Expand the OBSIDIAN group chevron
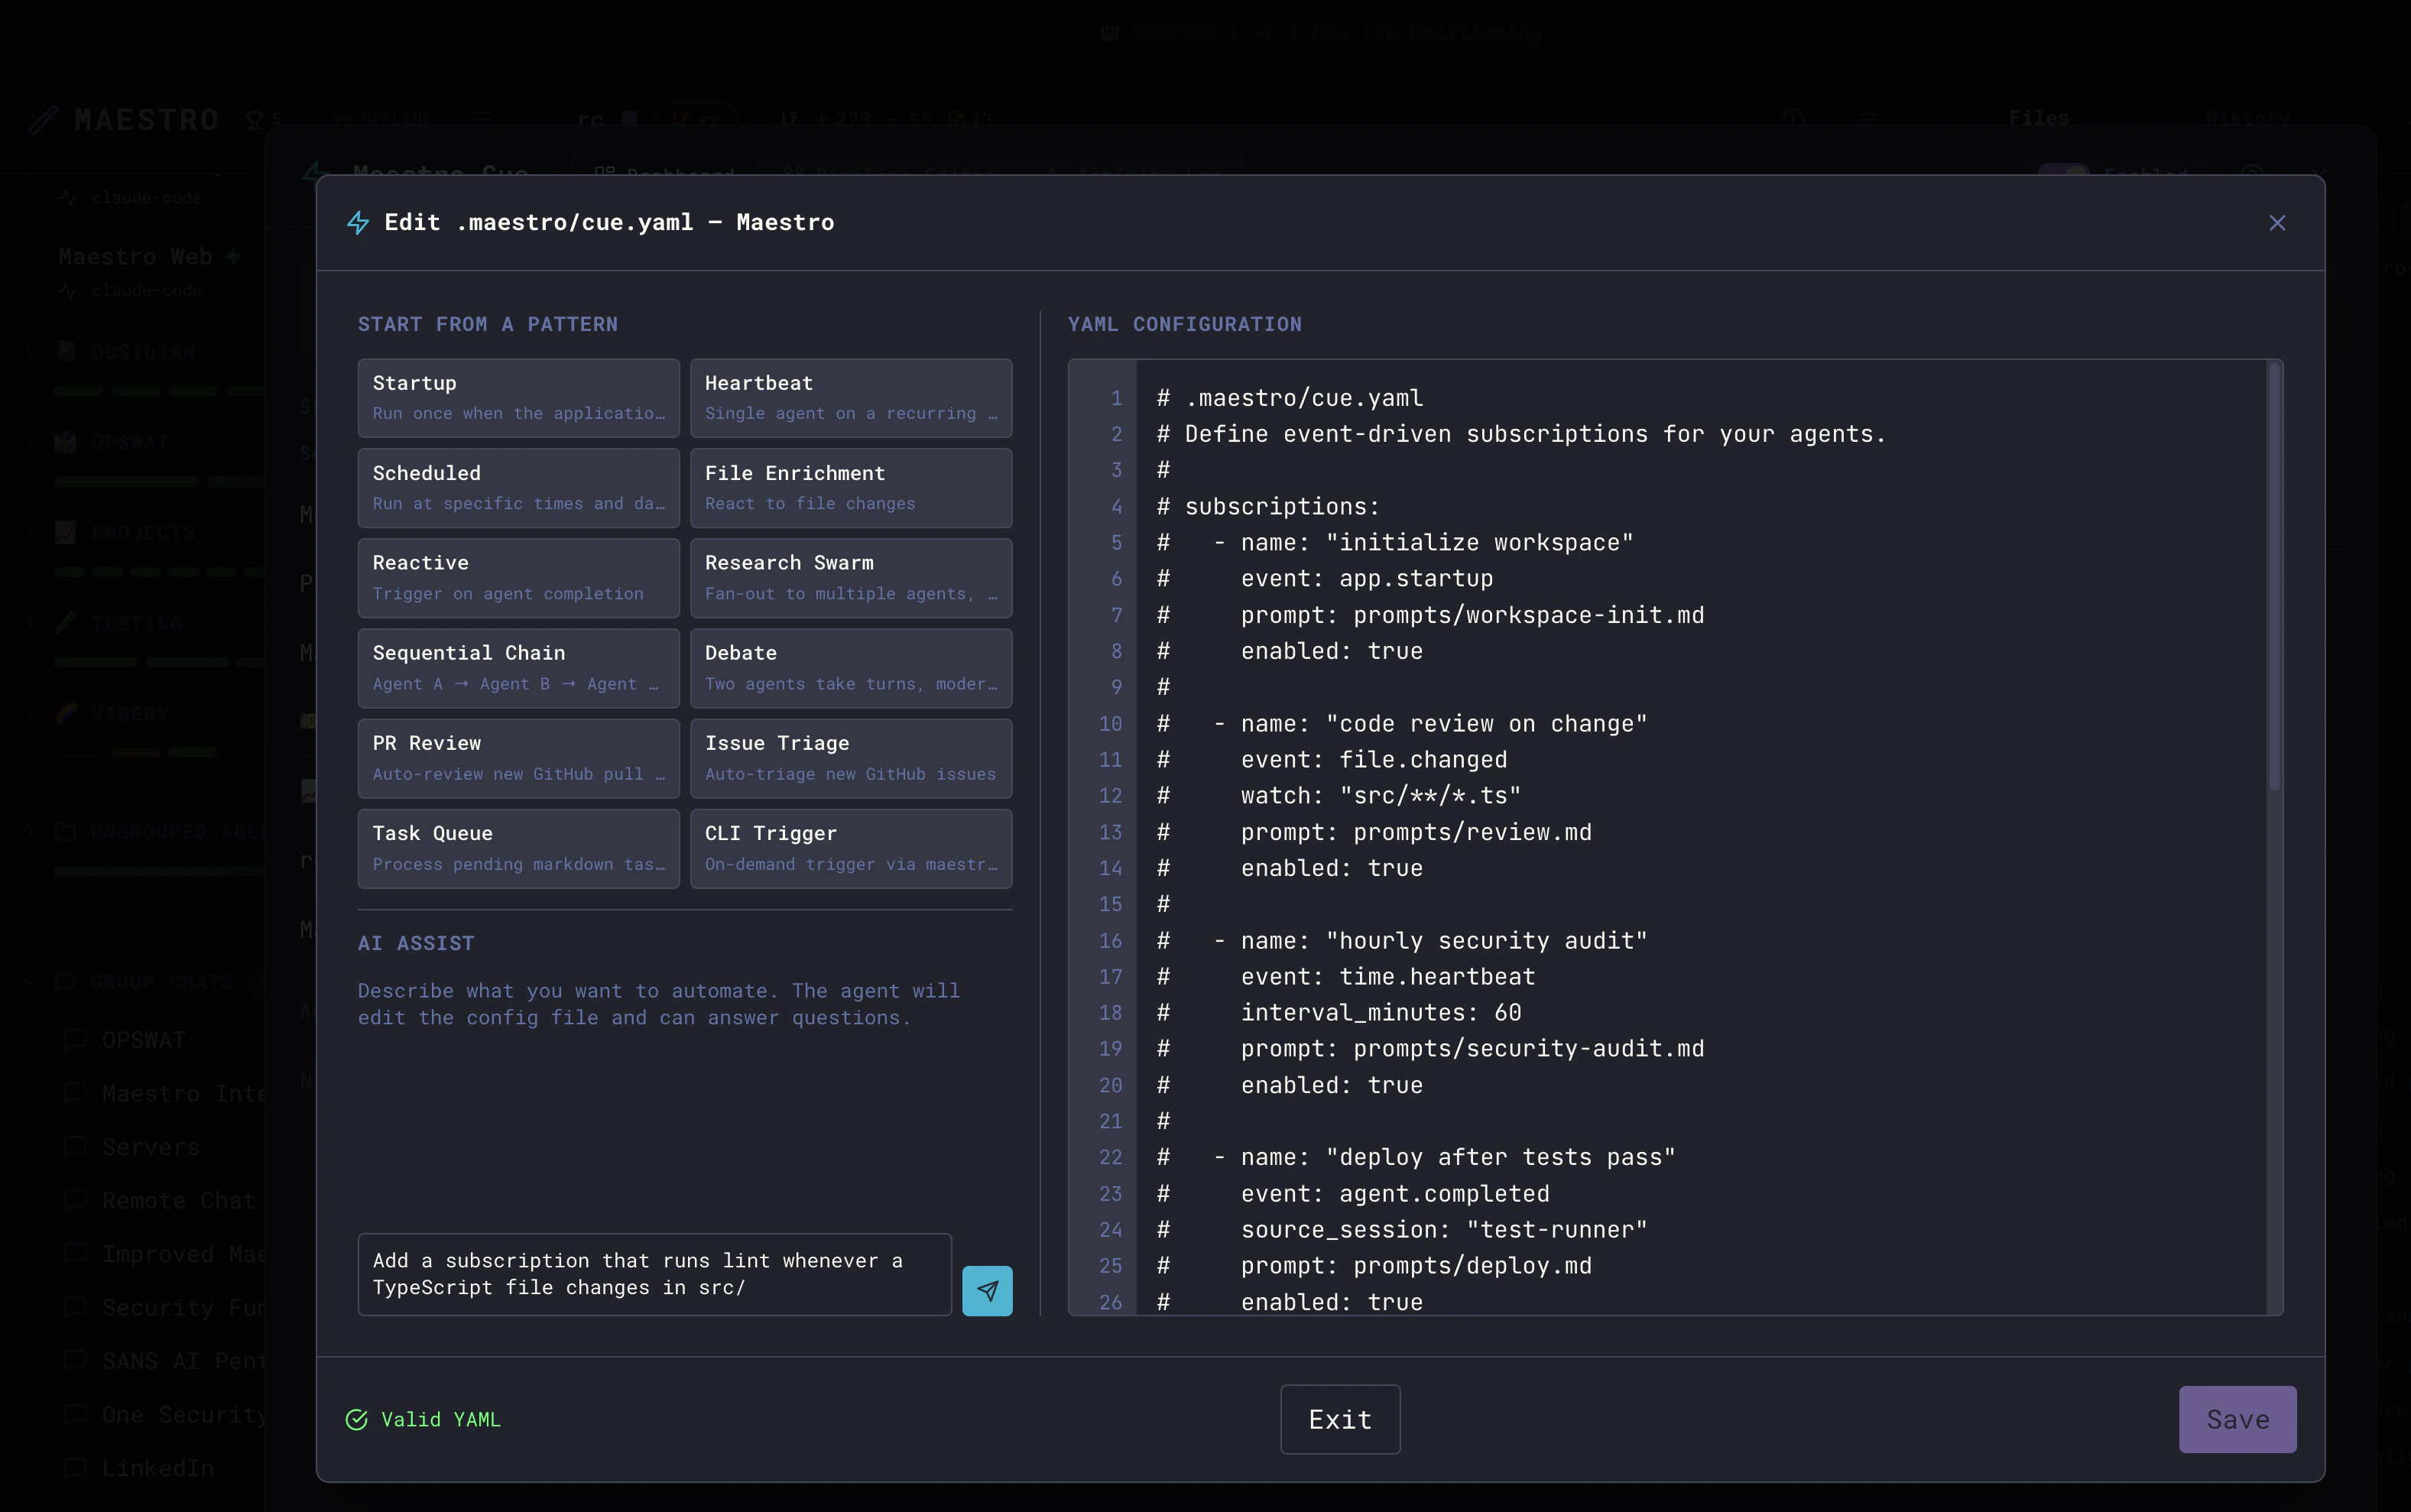Screen dimensions: 2411x1512 click(x=30, y=352)
